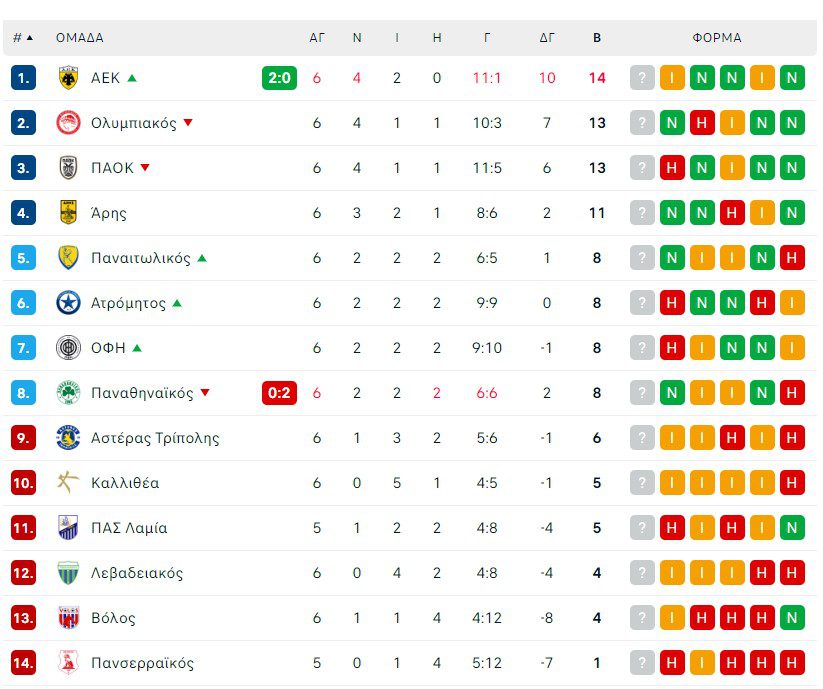
Task: Click the Καλλιθέα club logo
Action: (x=68, y=483)
